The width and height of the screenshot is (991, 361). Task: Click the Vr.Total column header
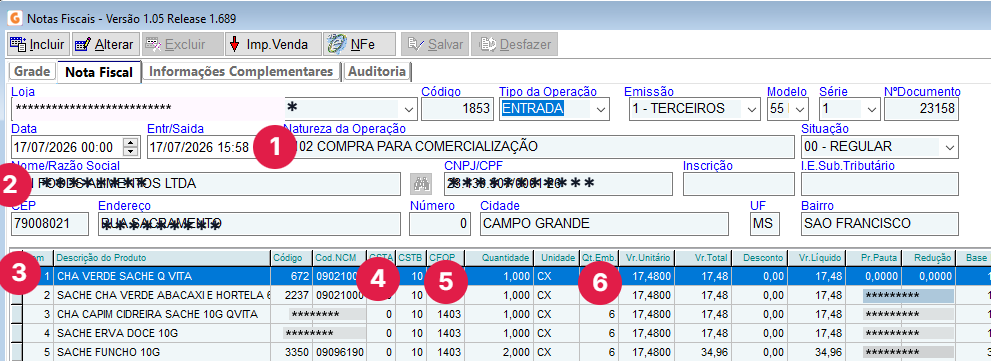click(703, 258)
